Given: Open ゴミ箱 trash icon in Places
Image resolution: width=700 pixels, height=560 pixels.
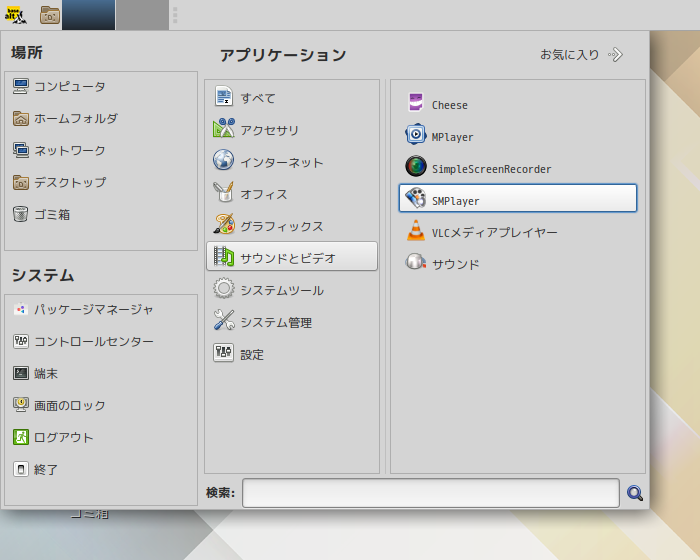Looking at the screenshot, I should coord(21,214).
